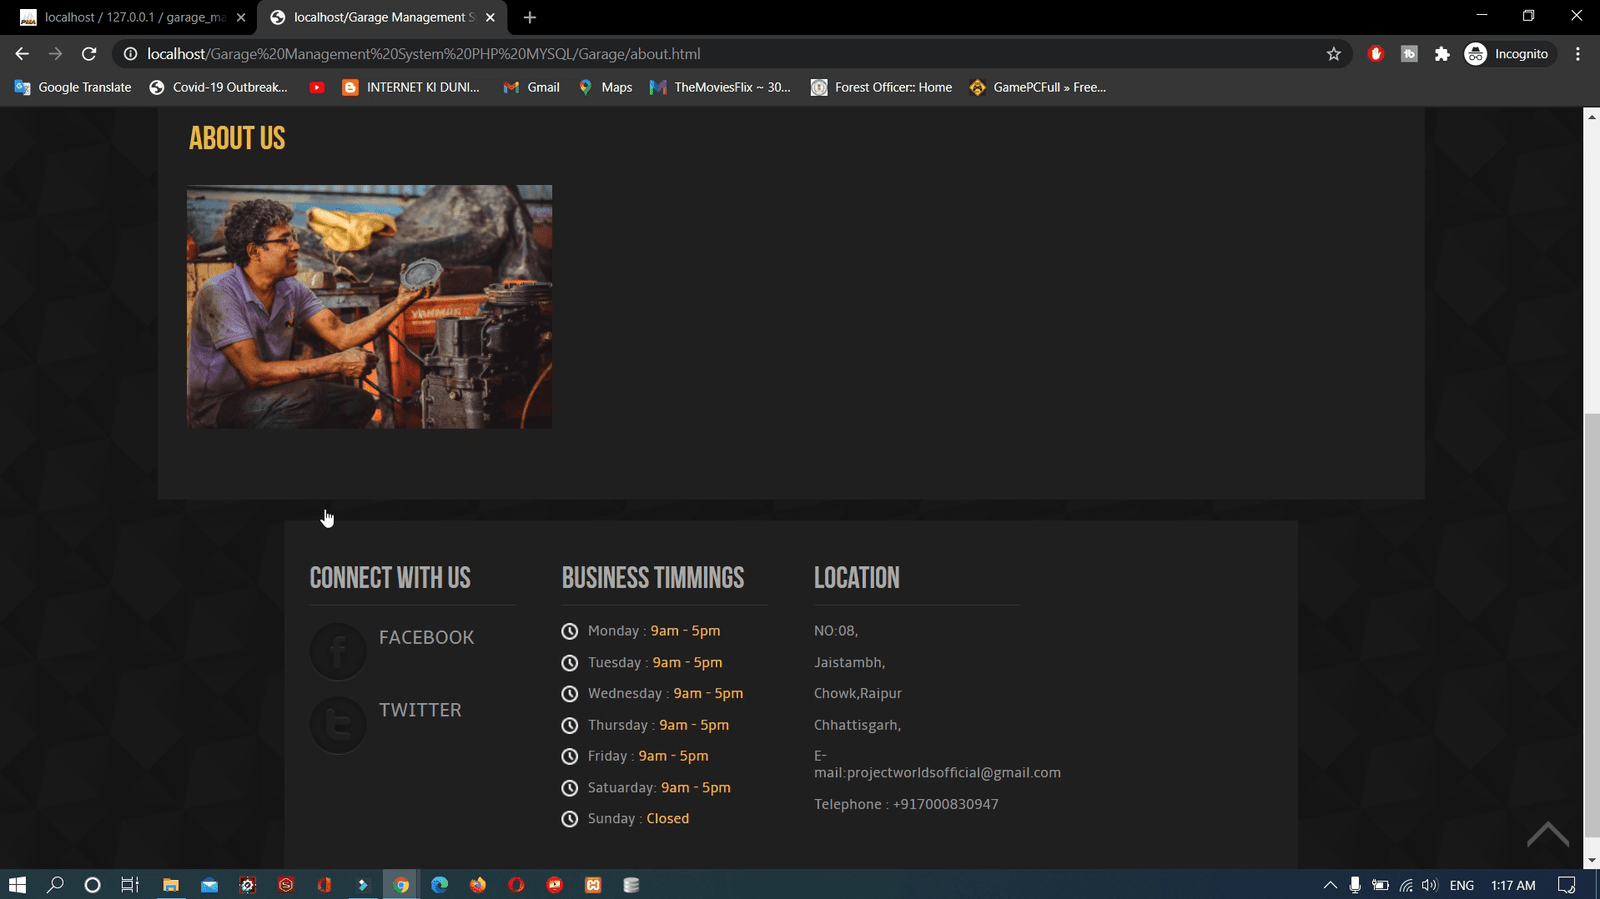Open the Windows Start menu
The height and width of the screenshot is (899, 1600).
coord(17,885)
